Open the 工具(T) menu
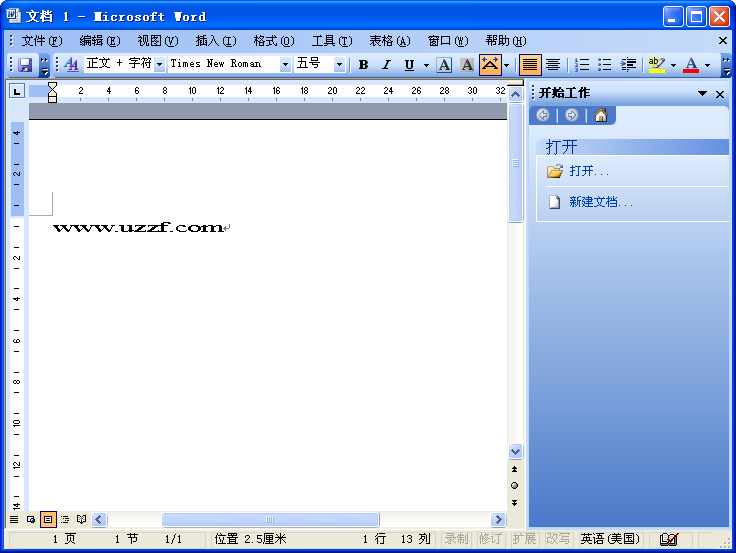 pos(332,41)
